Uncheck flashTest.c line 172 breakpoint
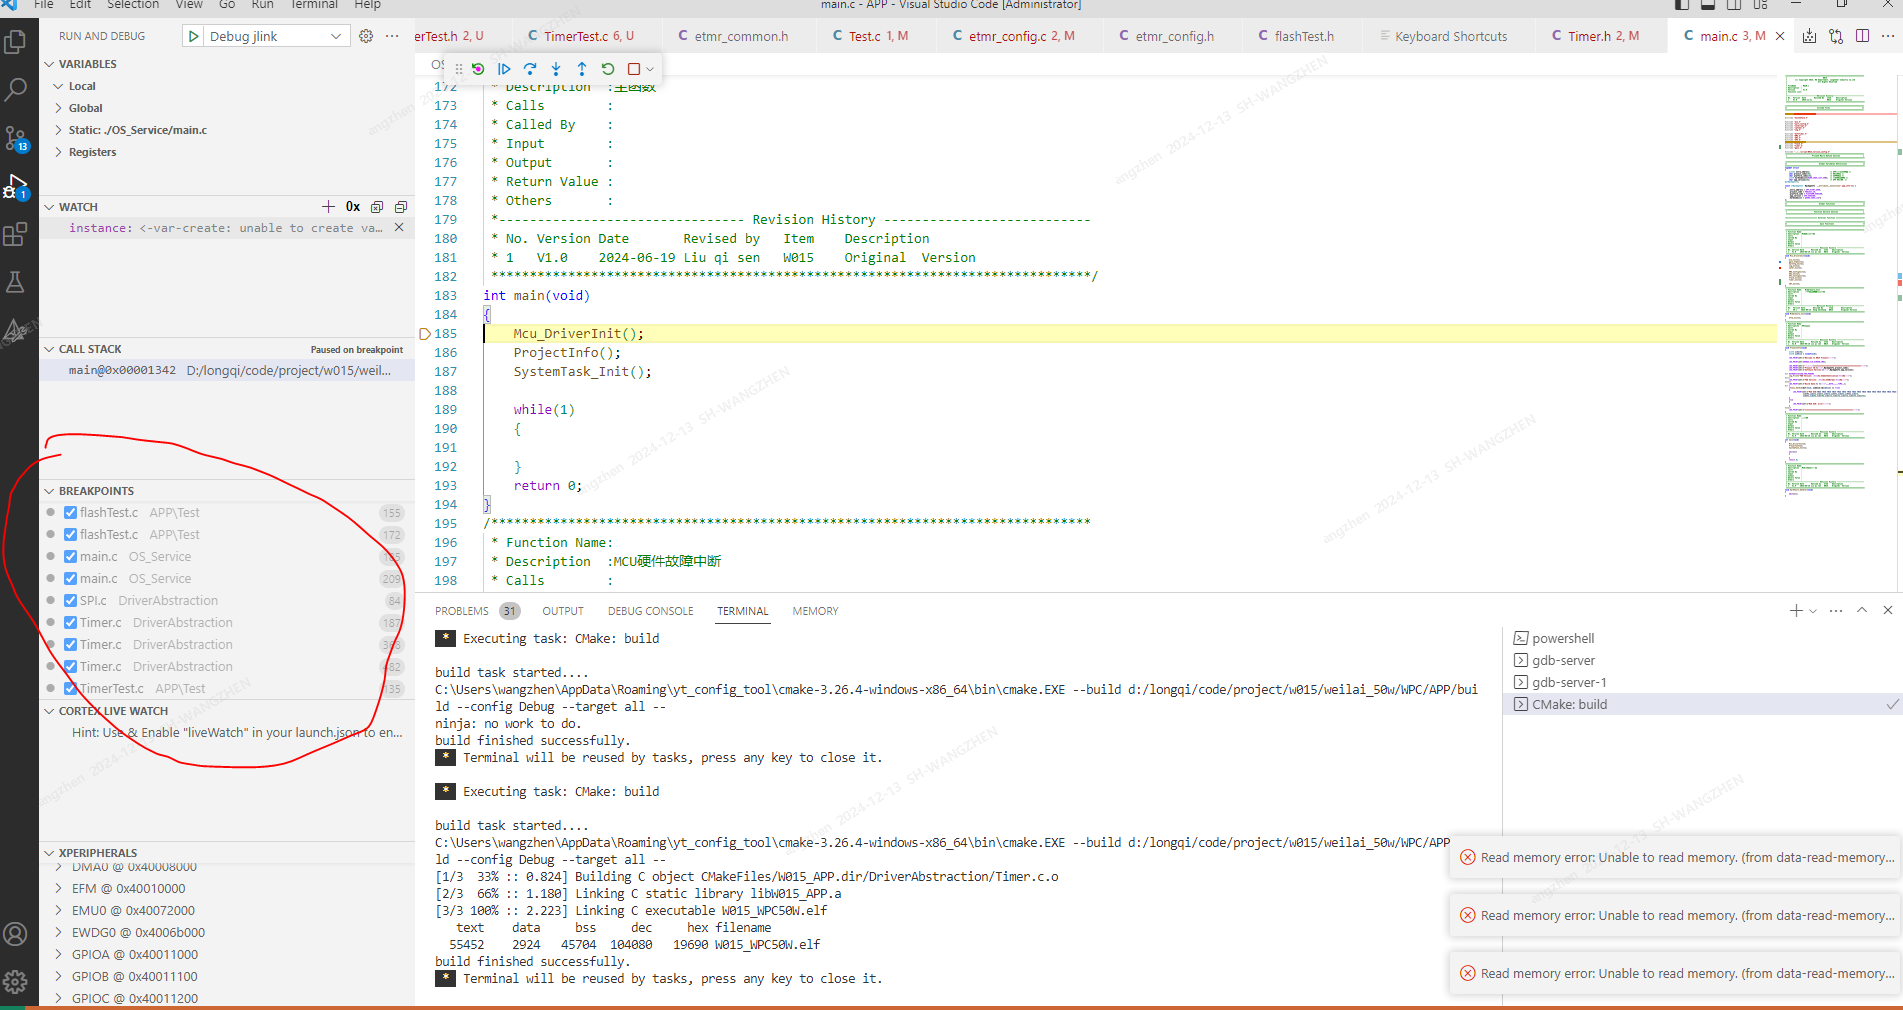Screen dimensions: 1903x1010 pyautogui.click(x=70, y=534)
